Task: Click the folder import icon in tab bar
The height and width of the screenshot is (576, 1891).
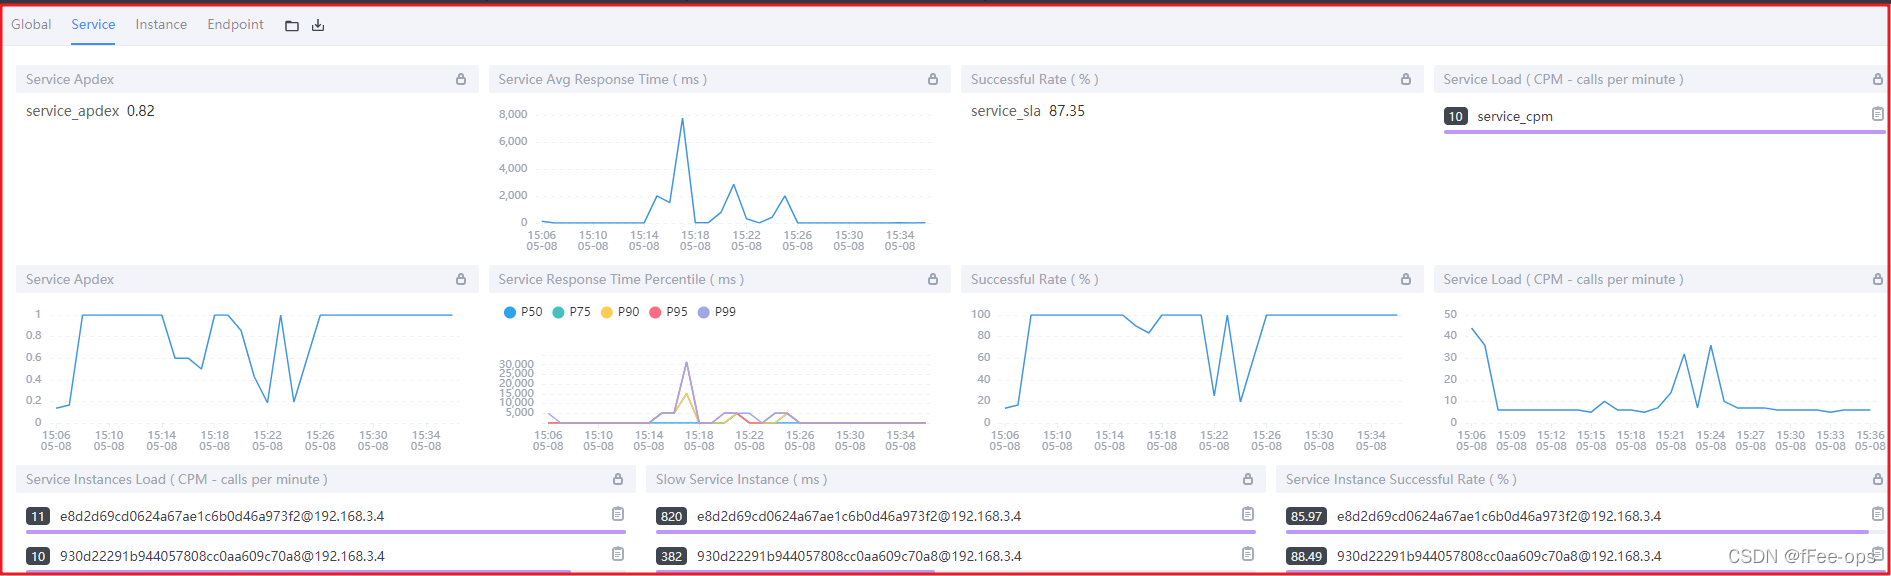Action: point(292,25)
